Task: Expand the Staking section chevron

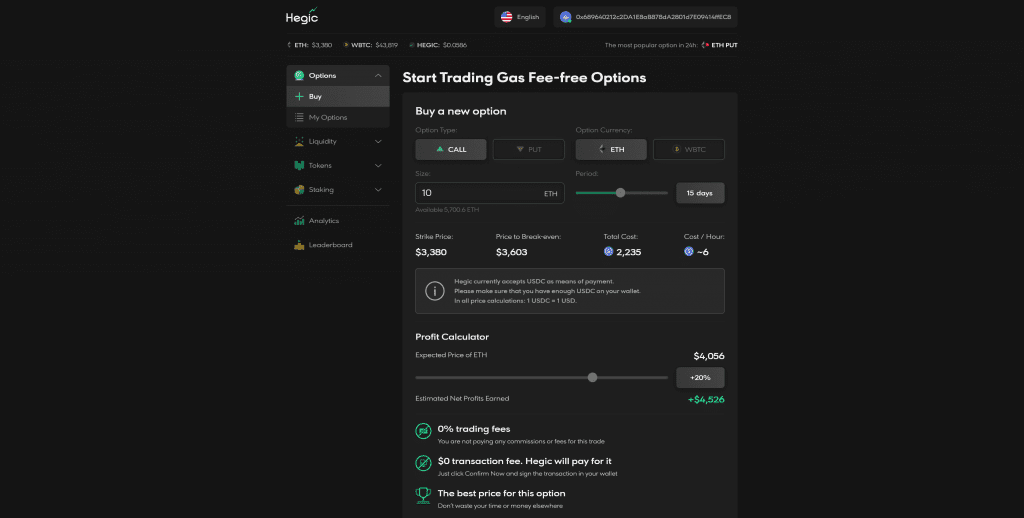Action: point(378,189)
